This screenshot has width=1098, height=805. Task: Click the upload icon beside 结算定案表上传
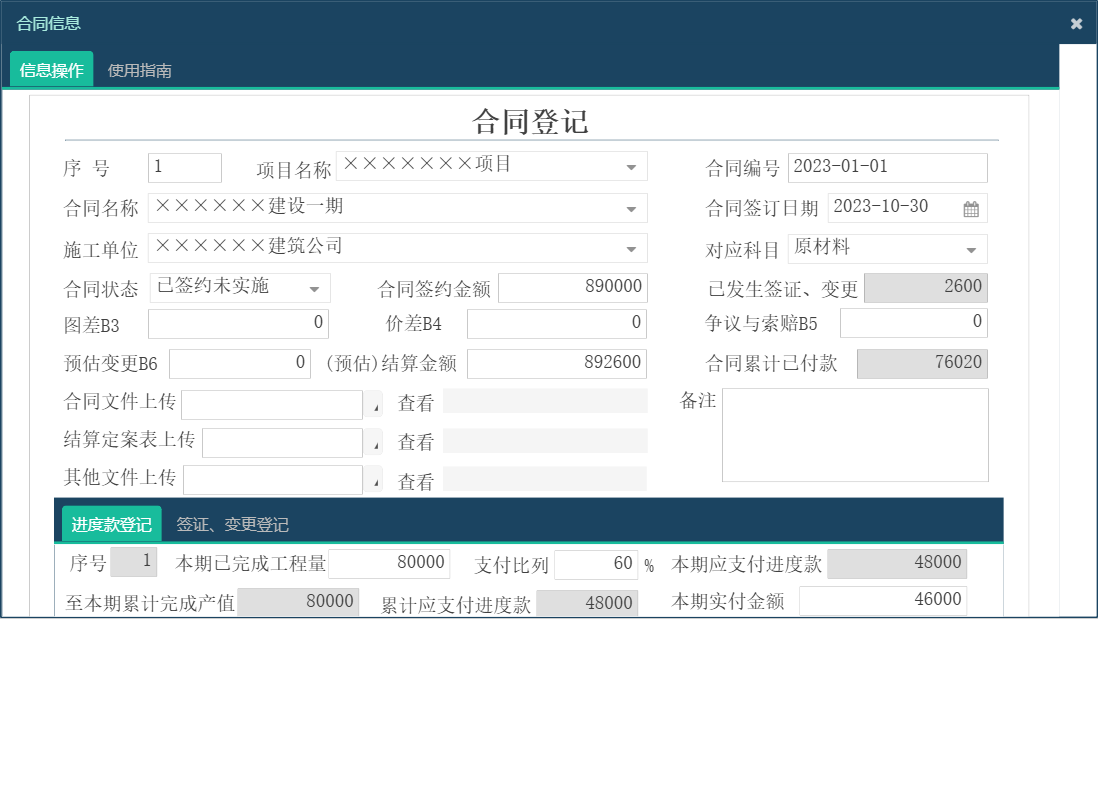pos(376,444)
